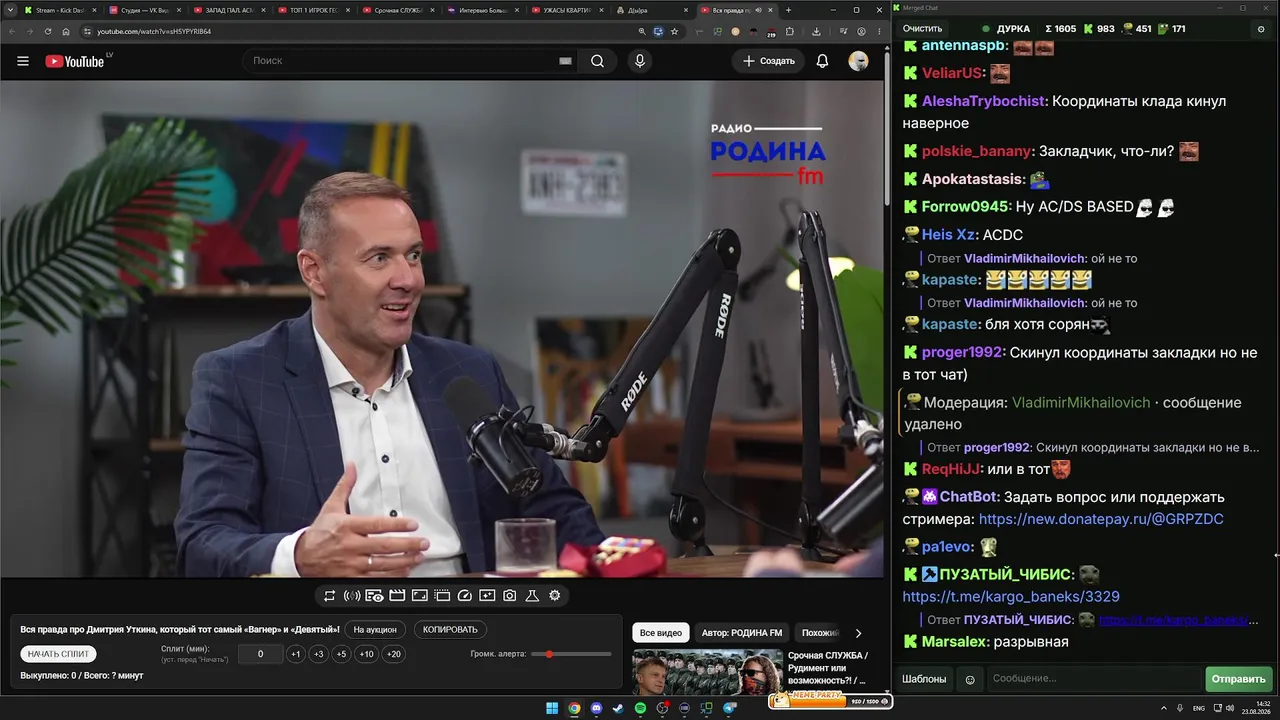Open Discord from the taskbar

(596, 709)
